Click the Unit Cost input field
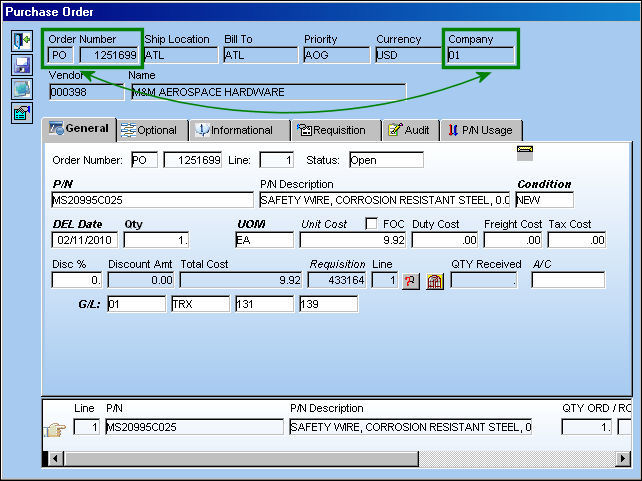The width and height of the screenshot is (642, 481). click(x=353, y=240)
